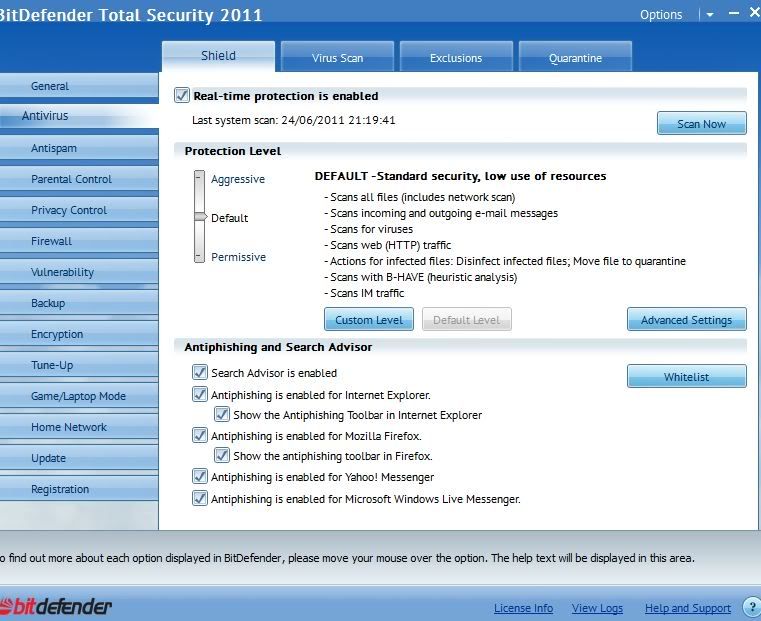Click the Default protection level label

point(229,218)
